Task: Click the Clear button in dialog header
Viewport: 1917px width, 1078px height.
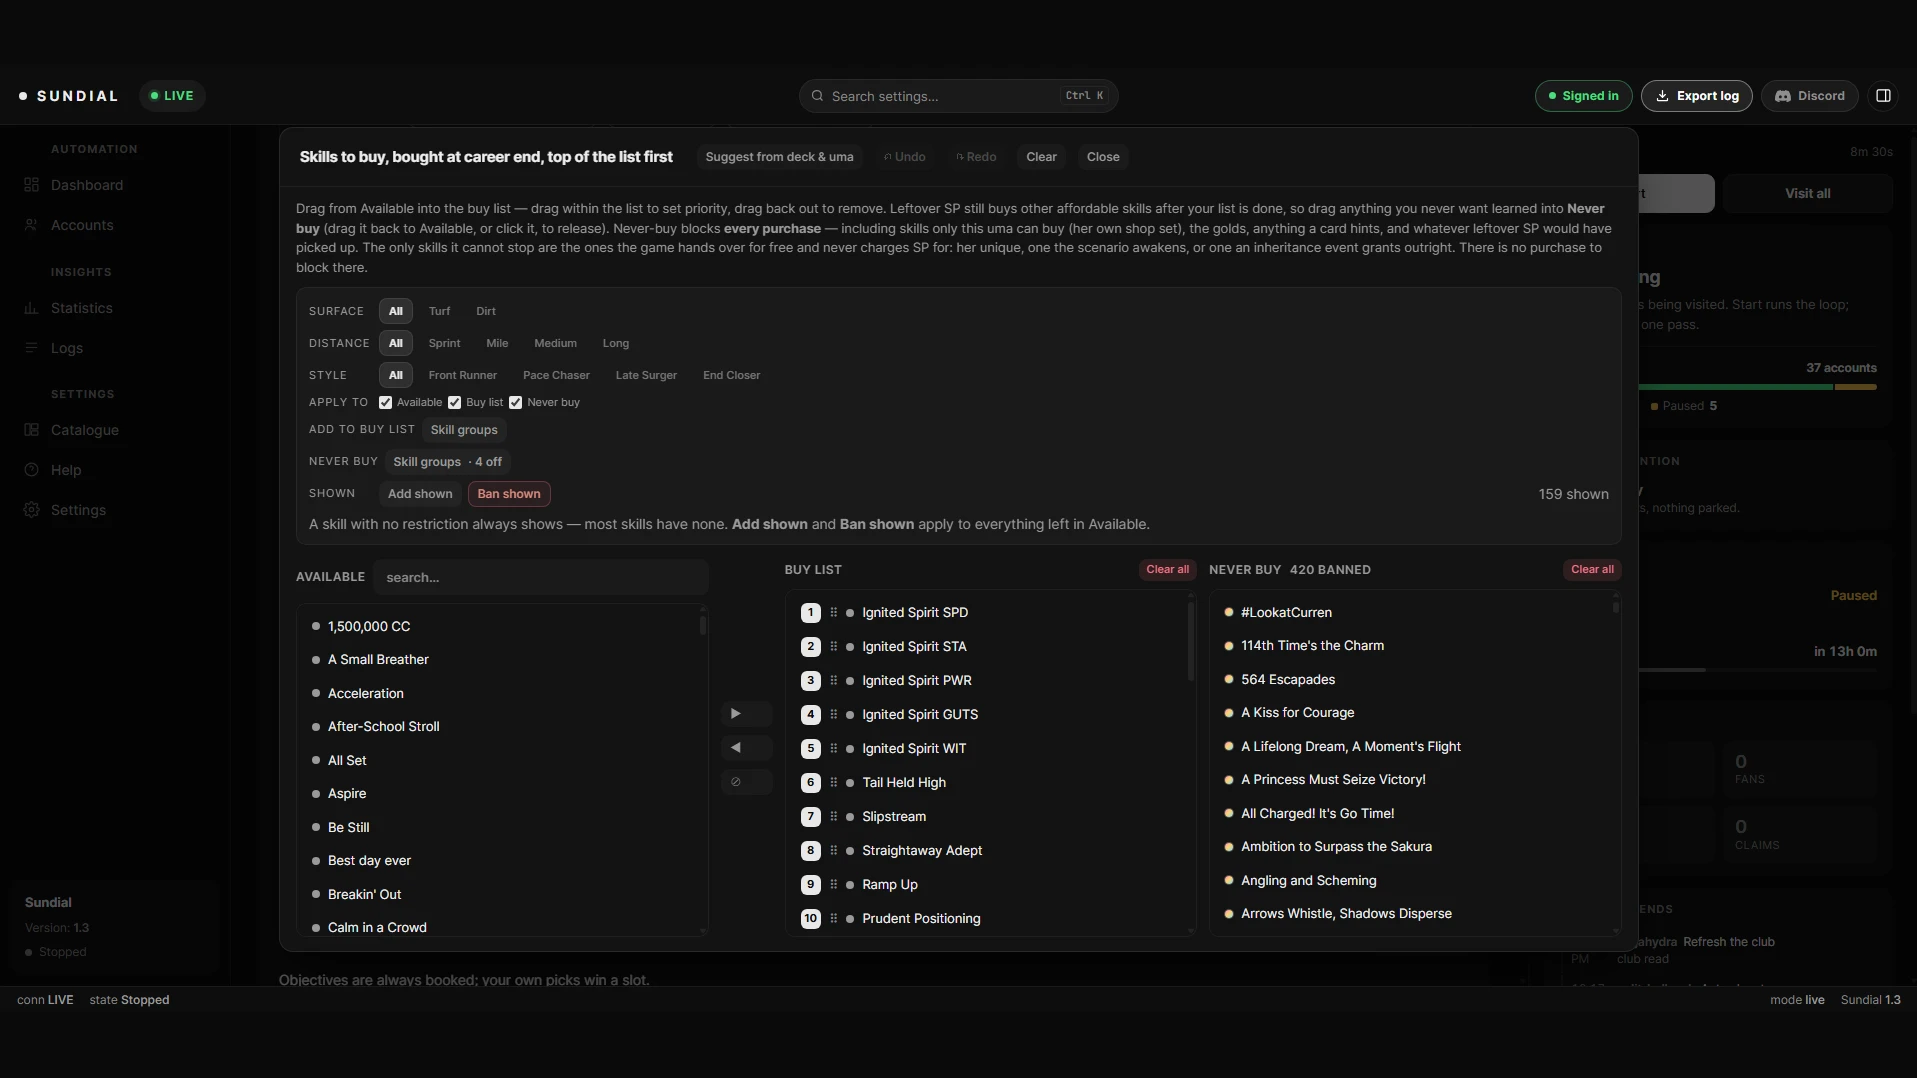Action: (1041, 157)
